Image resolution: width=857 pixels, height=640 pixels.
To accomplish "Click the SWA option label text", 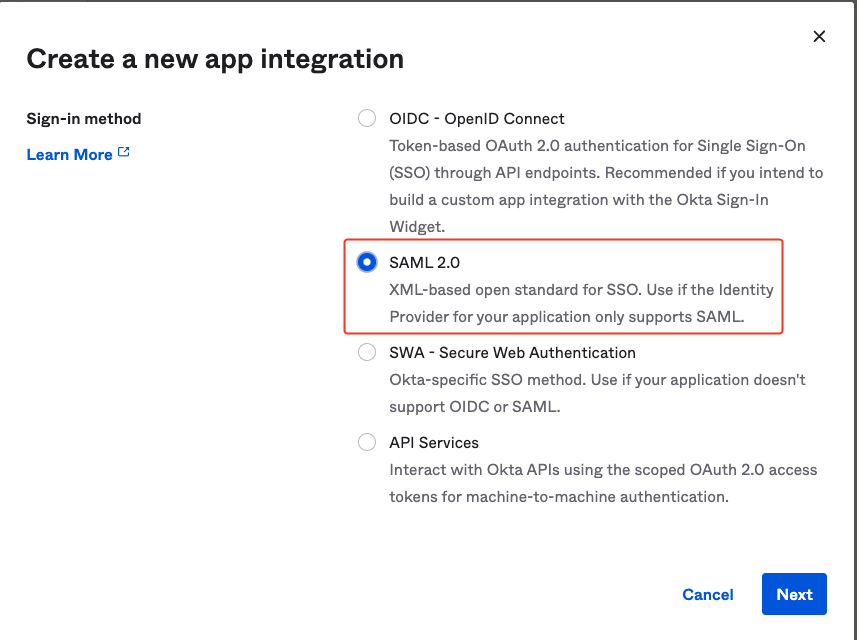I will pyautogui.click(x=512, y=352).
